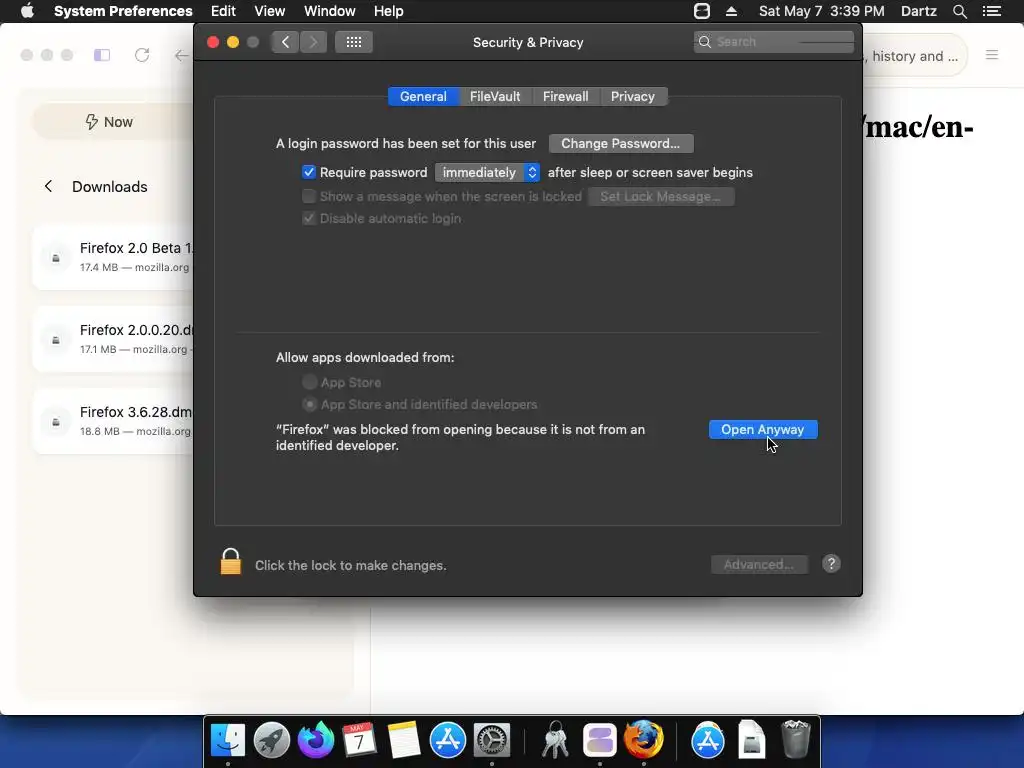Open Calendar icon in the Dock
The width and height of the screenshot is (1024, 768).
[359, 740]
